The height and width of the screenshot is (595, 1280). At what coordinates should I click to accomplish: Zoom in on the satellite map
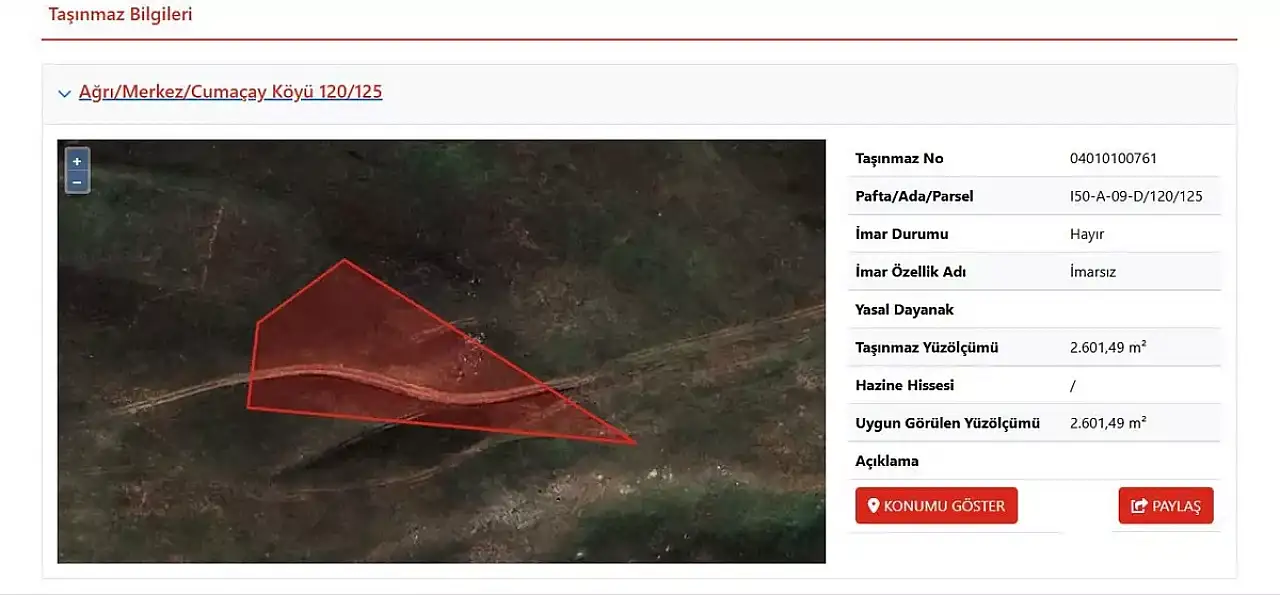pyautogui.click(x=77, y=161)
